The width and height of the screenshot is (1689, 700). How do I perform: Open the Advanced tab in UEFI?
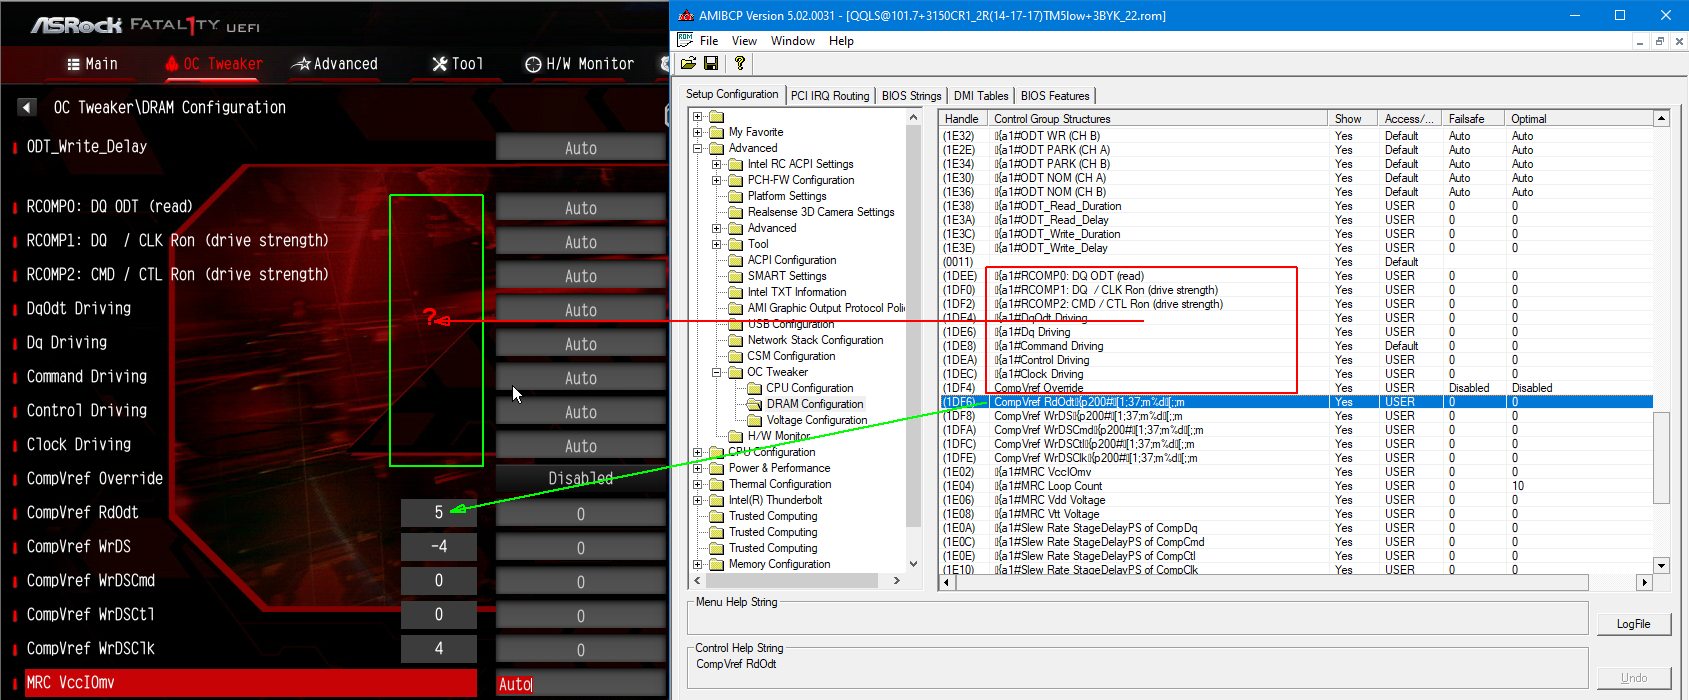(x=335, y=64)
